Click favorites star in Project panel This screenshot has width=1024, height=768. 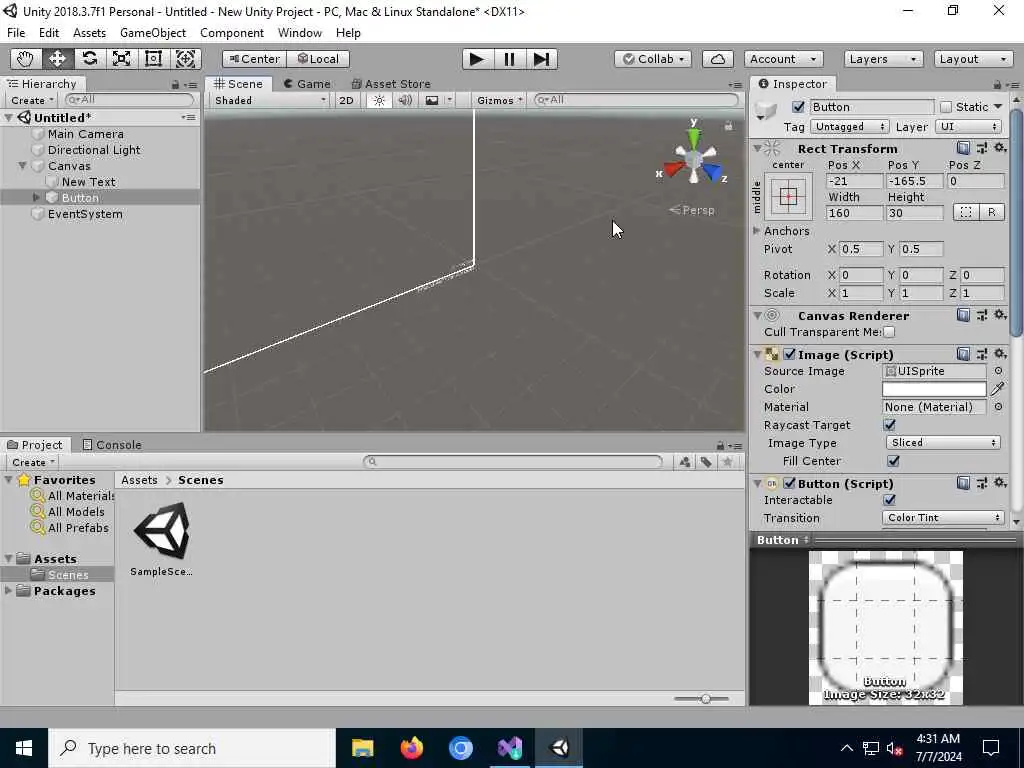click(728, 462)
